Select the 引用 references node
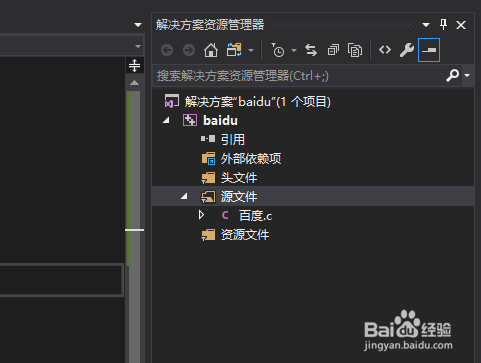The height and width of the screenshot is (363, 481). pyautogui.click(x=233, y=140)
